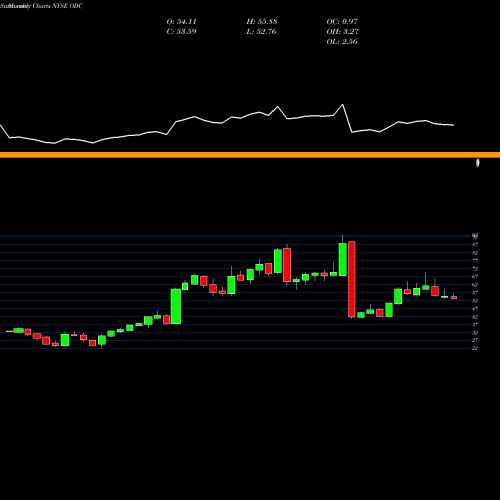Click the 'OH: 3.27' value
This screenshot has height=500, width=500.
[342, 32]
